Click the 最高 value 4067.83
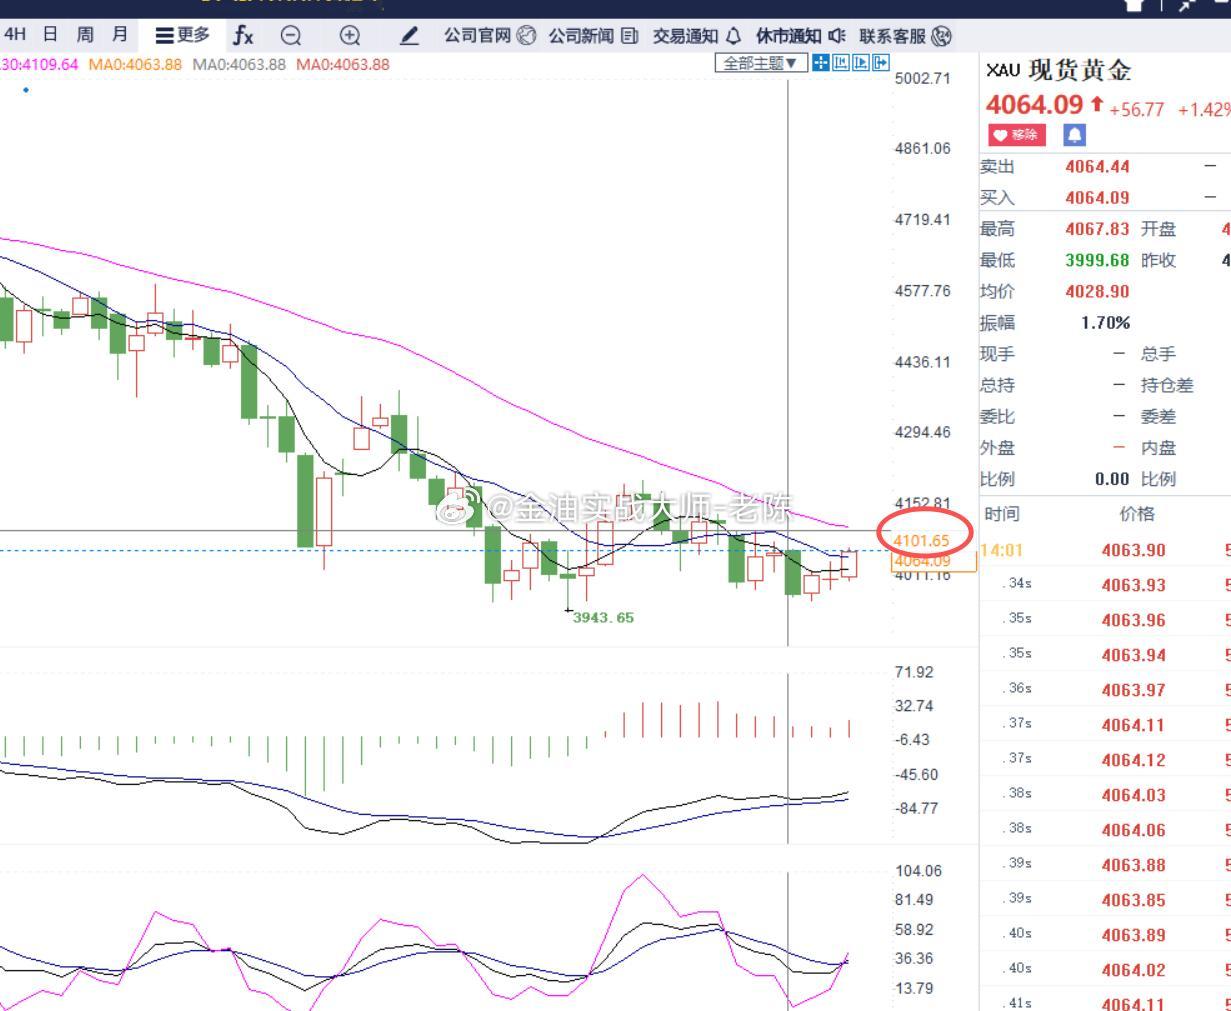This screenshot has width=1231, height=1011. (x=1098, y=229)
